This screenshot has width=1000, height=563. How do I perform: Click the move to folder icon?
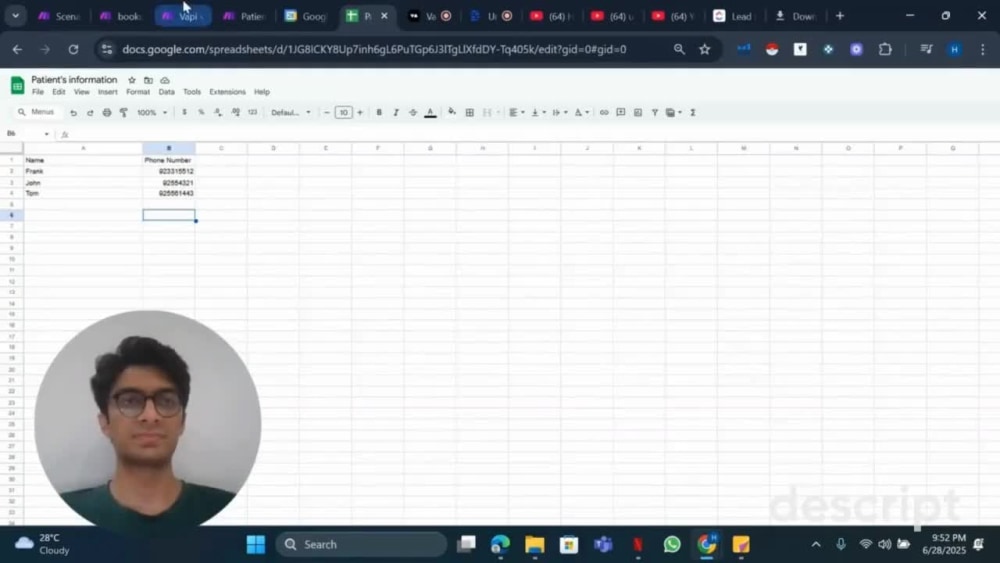click(148, 80)
